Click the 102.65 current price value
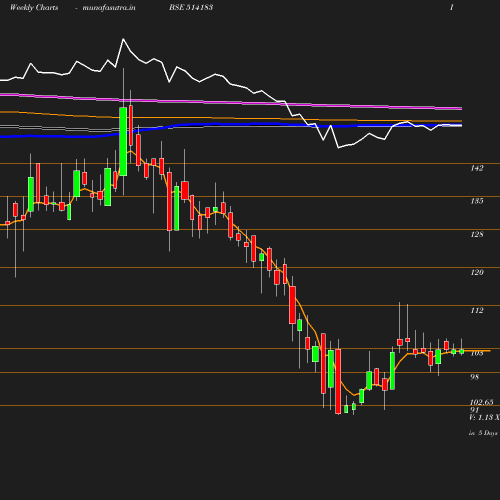Screen dimensions: 500x500 pos(482,402)
